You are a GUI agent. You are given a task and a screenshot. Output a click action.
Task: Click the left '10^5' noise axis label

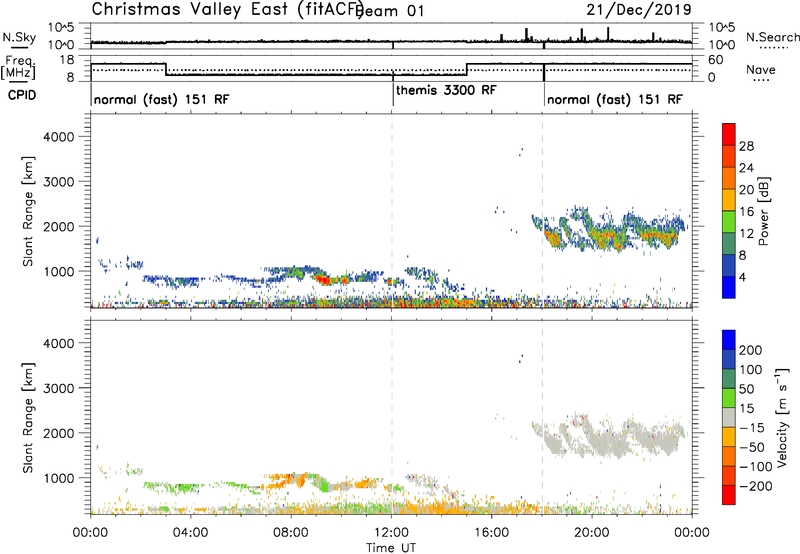61,28
